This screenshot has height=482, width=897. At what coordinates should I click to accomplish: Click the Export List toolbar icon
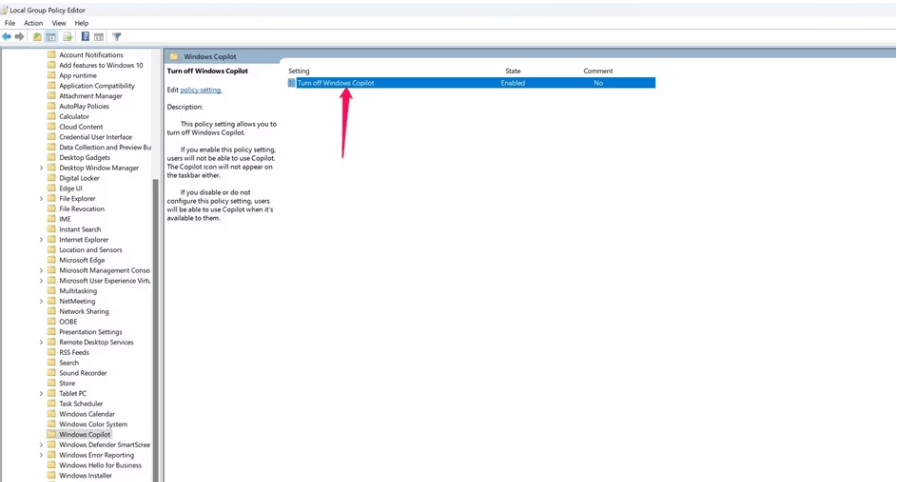[68, 37]
